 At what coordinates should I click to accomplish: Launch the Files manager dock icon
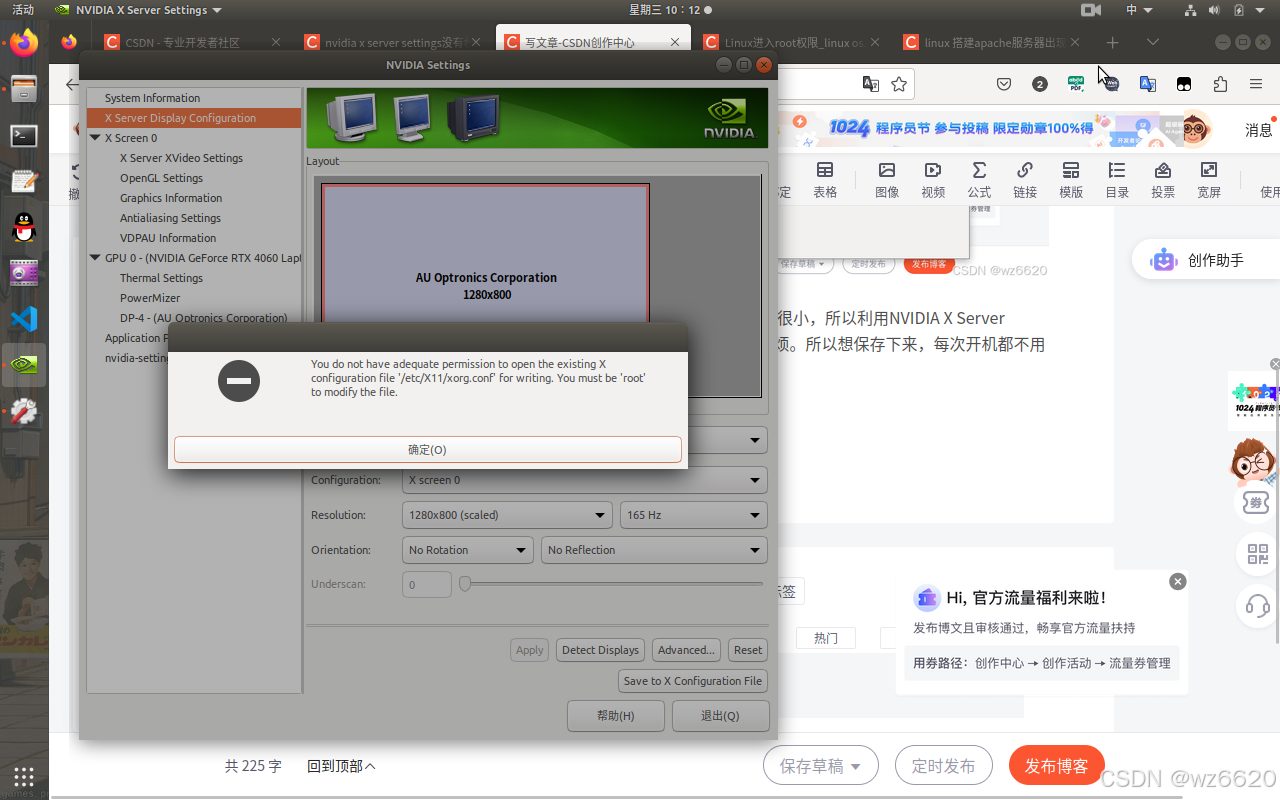(x=24, y=89)
